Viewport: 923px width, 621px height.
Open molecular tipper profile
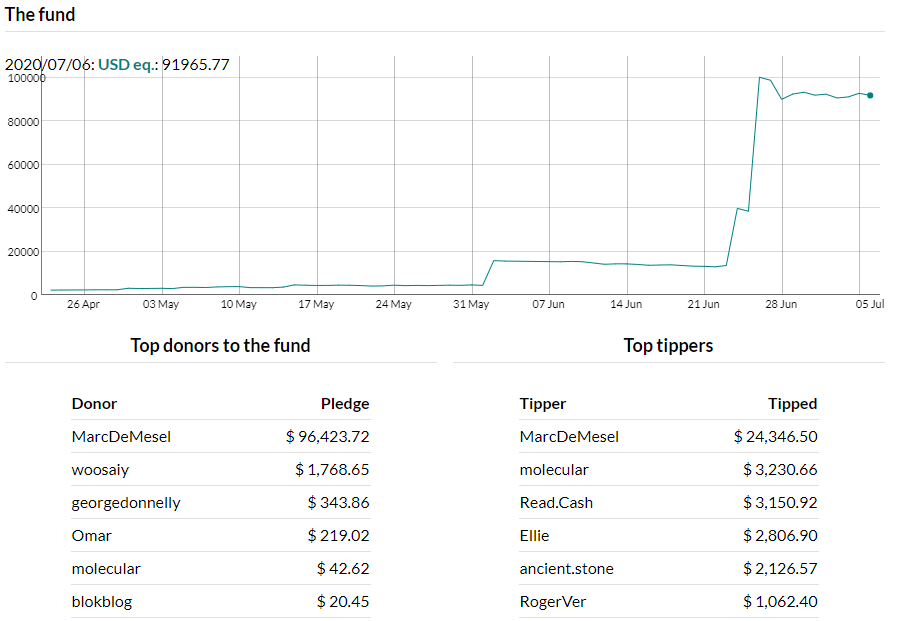[x=554, y=470]
